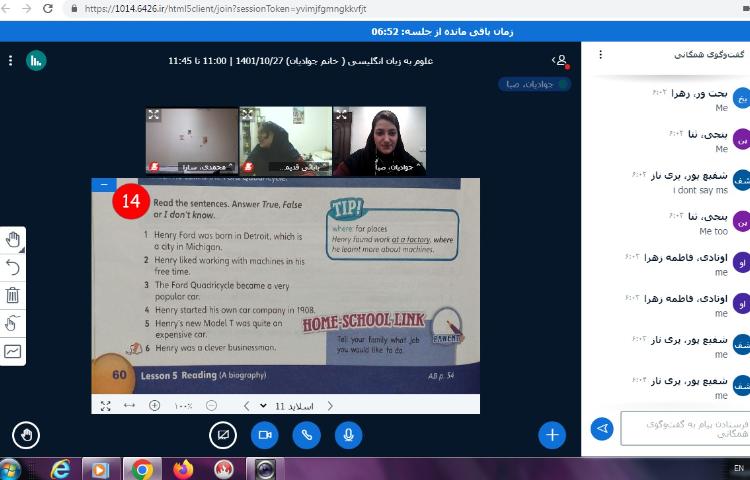Image resolution: width=750 pixels, height=480 pixels.
Task: Fit the slide to width
Action: coord(129,405)
